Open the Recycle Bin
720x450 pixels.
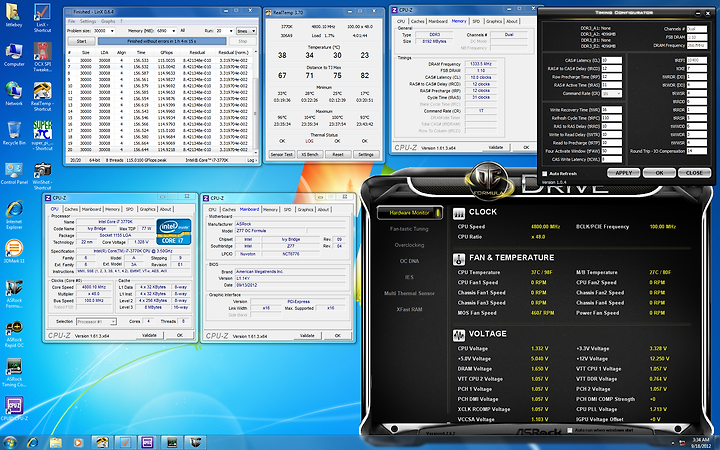tap(14, 134)
